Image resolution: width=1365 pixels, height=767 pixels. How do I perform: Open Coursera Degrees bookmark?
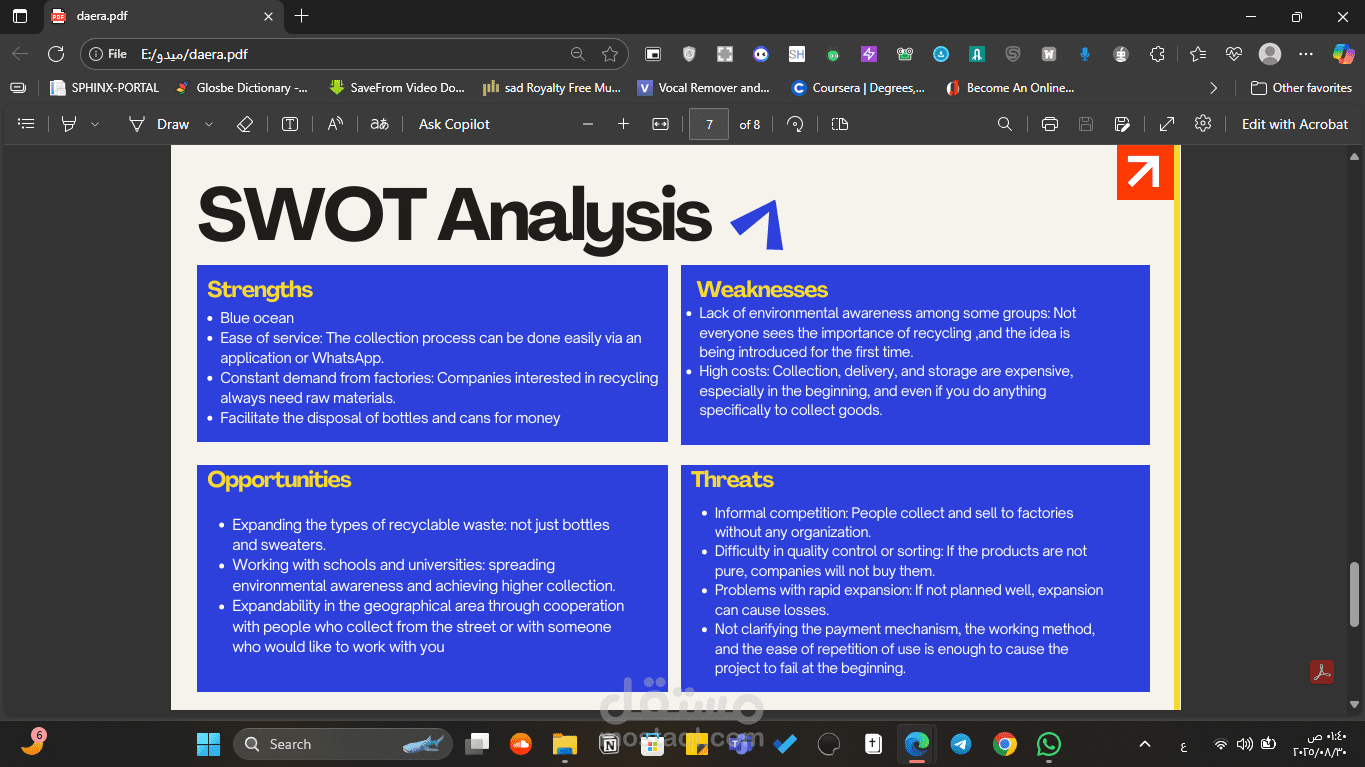point(858,88)
